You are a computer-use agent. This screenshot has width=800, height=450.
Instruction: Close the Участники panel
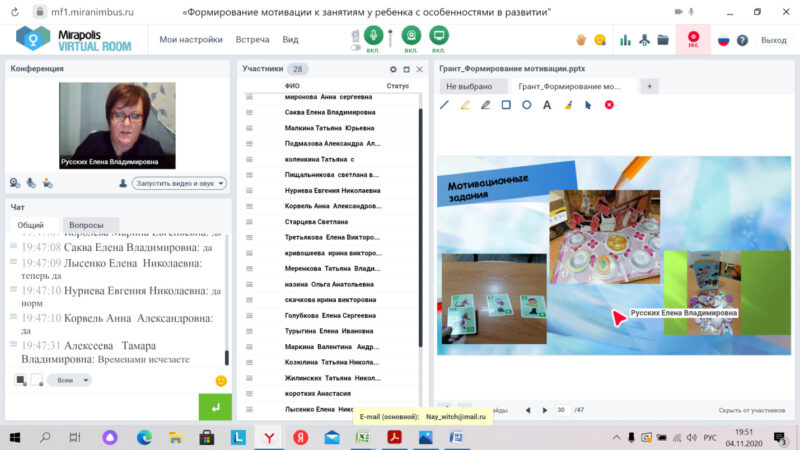click(x=419, y=69)
